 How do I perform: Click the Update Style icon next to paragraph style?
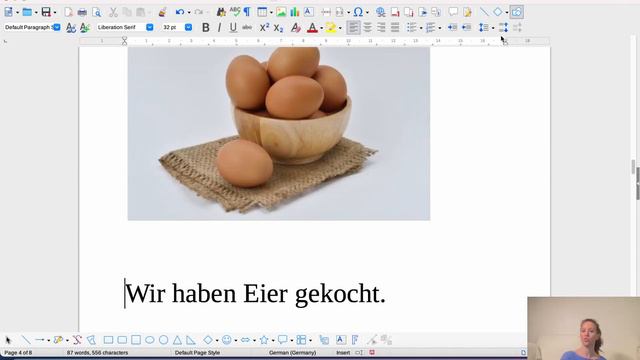(71, 27)
